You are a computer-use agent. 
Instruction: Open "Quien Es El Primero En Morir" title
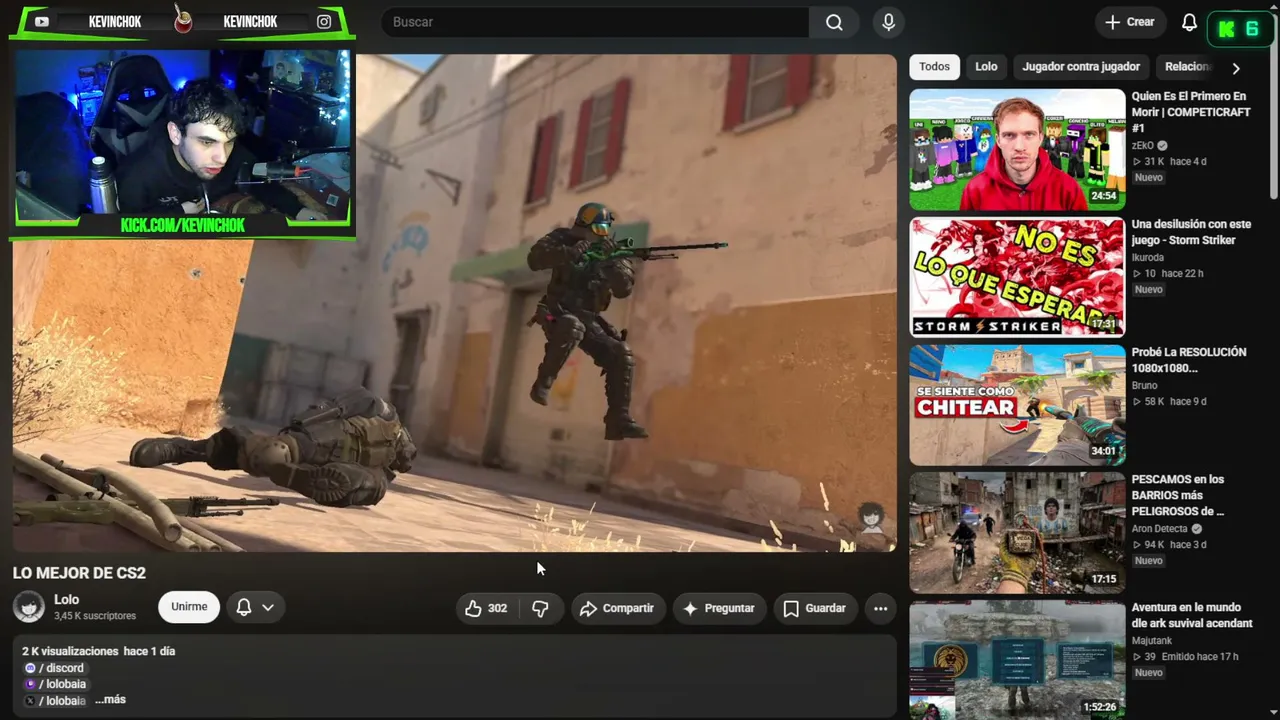[x=1191, y=112]
